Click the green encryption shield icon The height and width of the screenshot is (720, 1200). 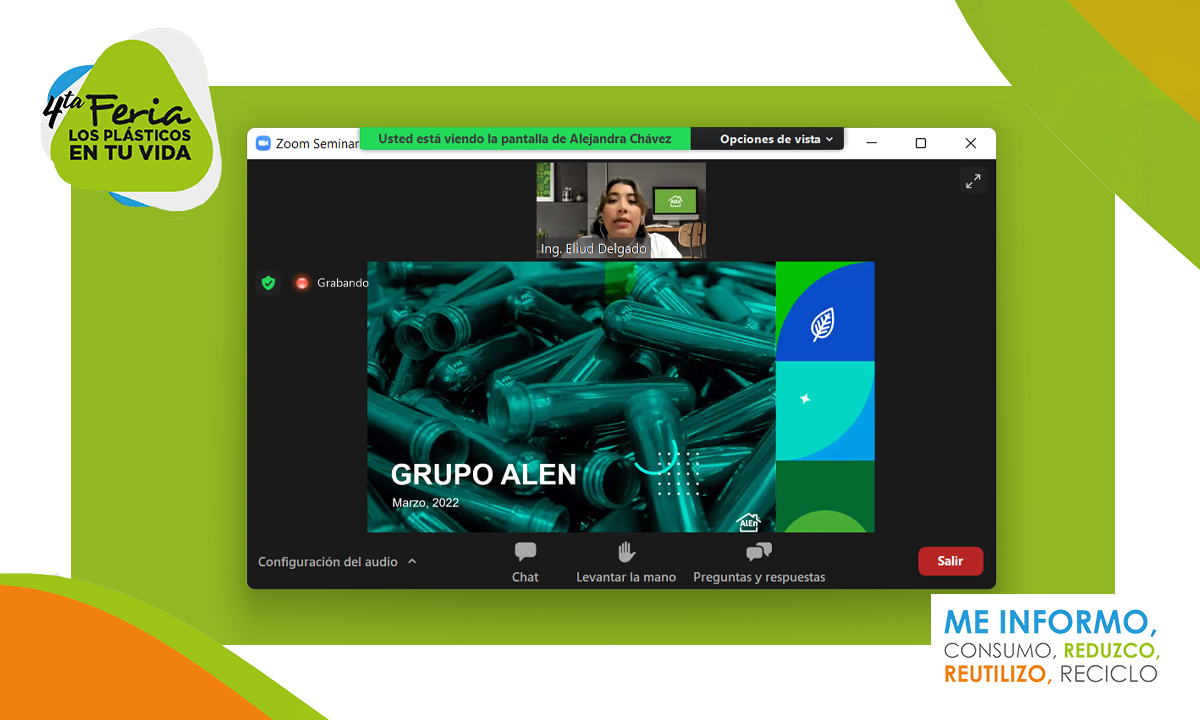268,283
